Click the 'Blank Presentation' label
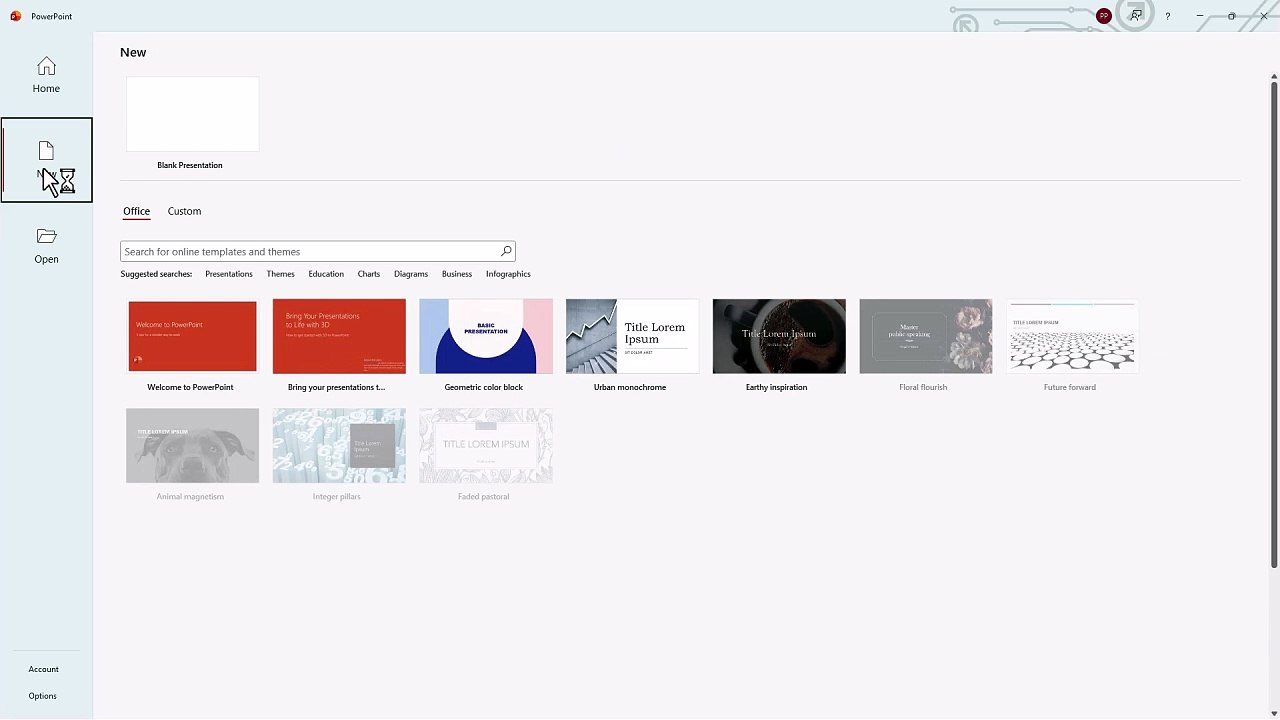 [x=190, y=165]
